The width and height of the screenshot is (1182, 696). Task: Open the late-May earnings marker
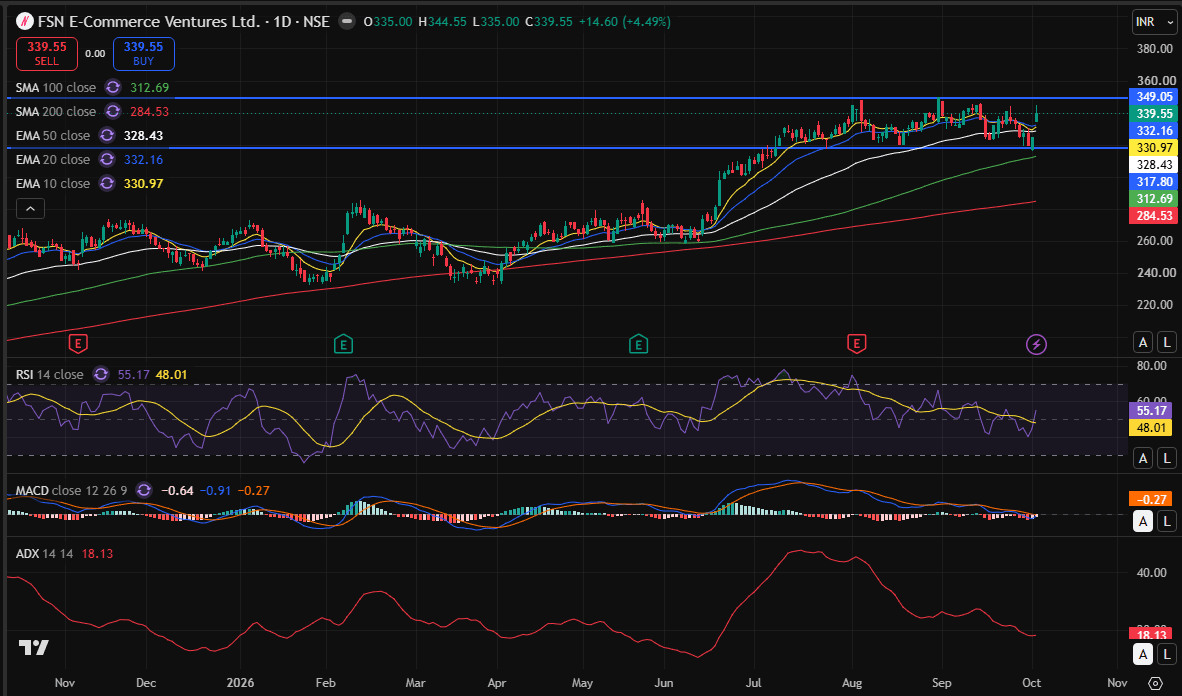coord(638,344)
